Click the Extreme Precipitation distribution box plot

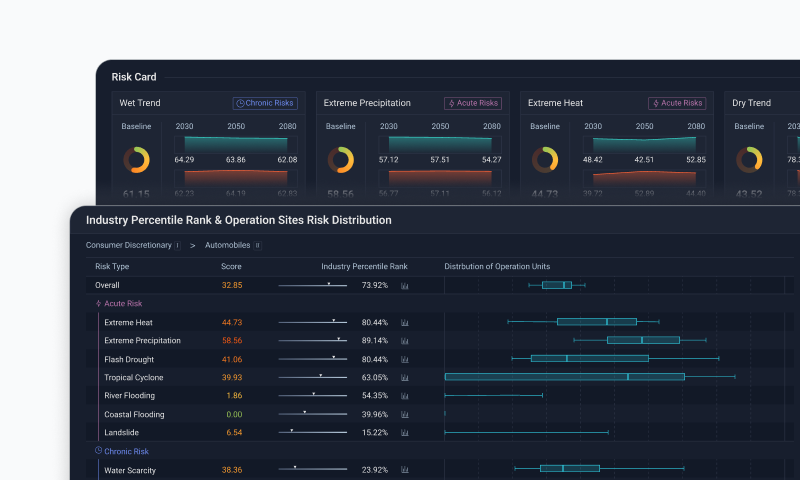[640, 340]
